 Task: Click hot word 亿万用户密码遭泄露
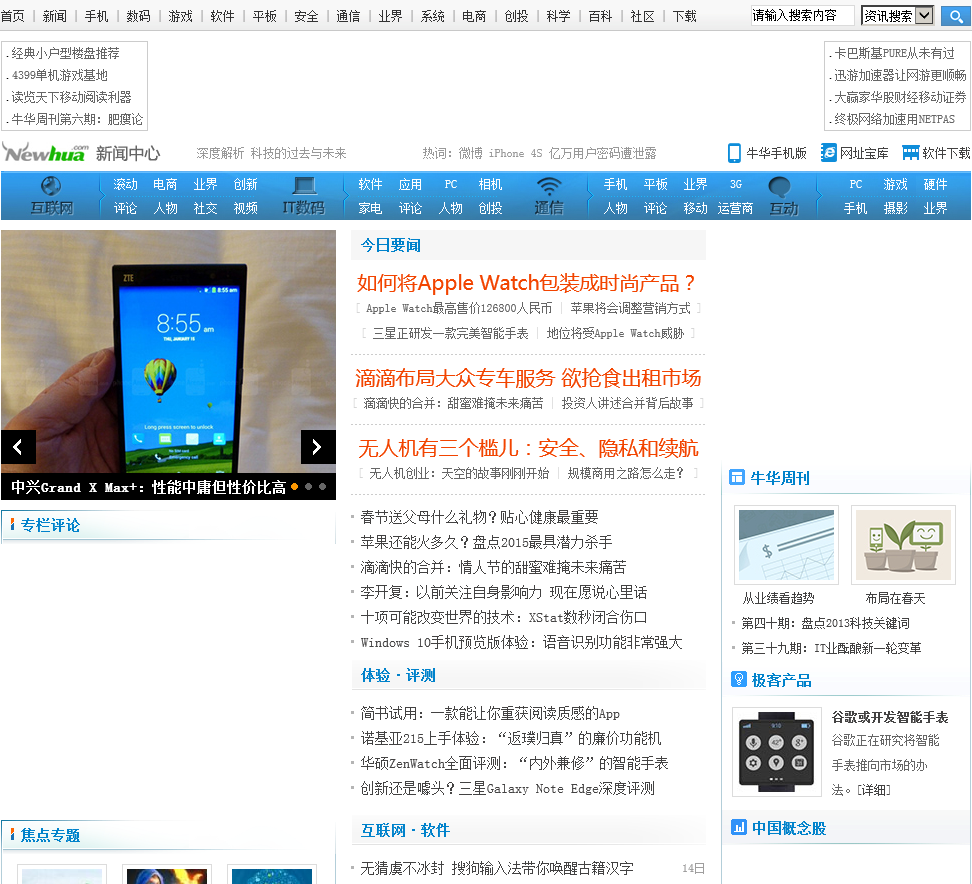(x=602, y=153)
